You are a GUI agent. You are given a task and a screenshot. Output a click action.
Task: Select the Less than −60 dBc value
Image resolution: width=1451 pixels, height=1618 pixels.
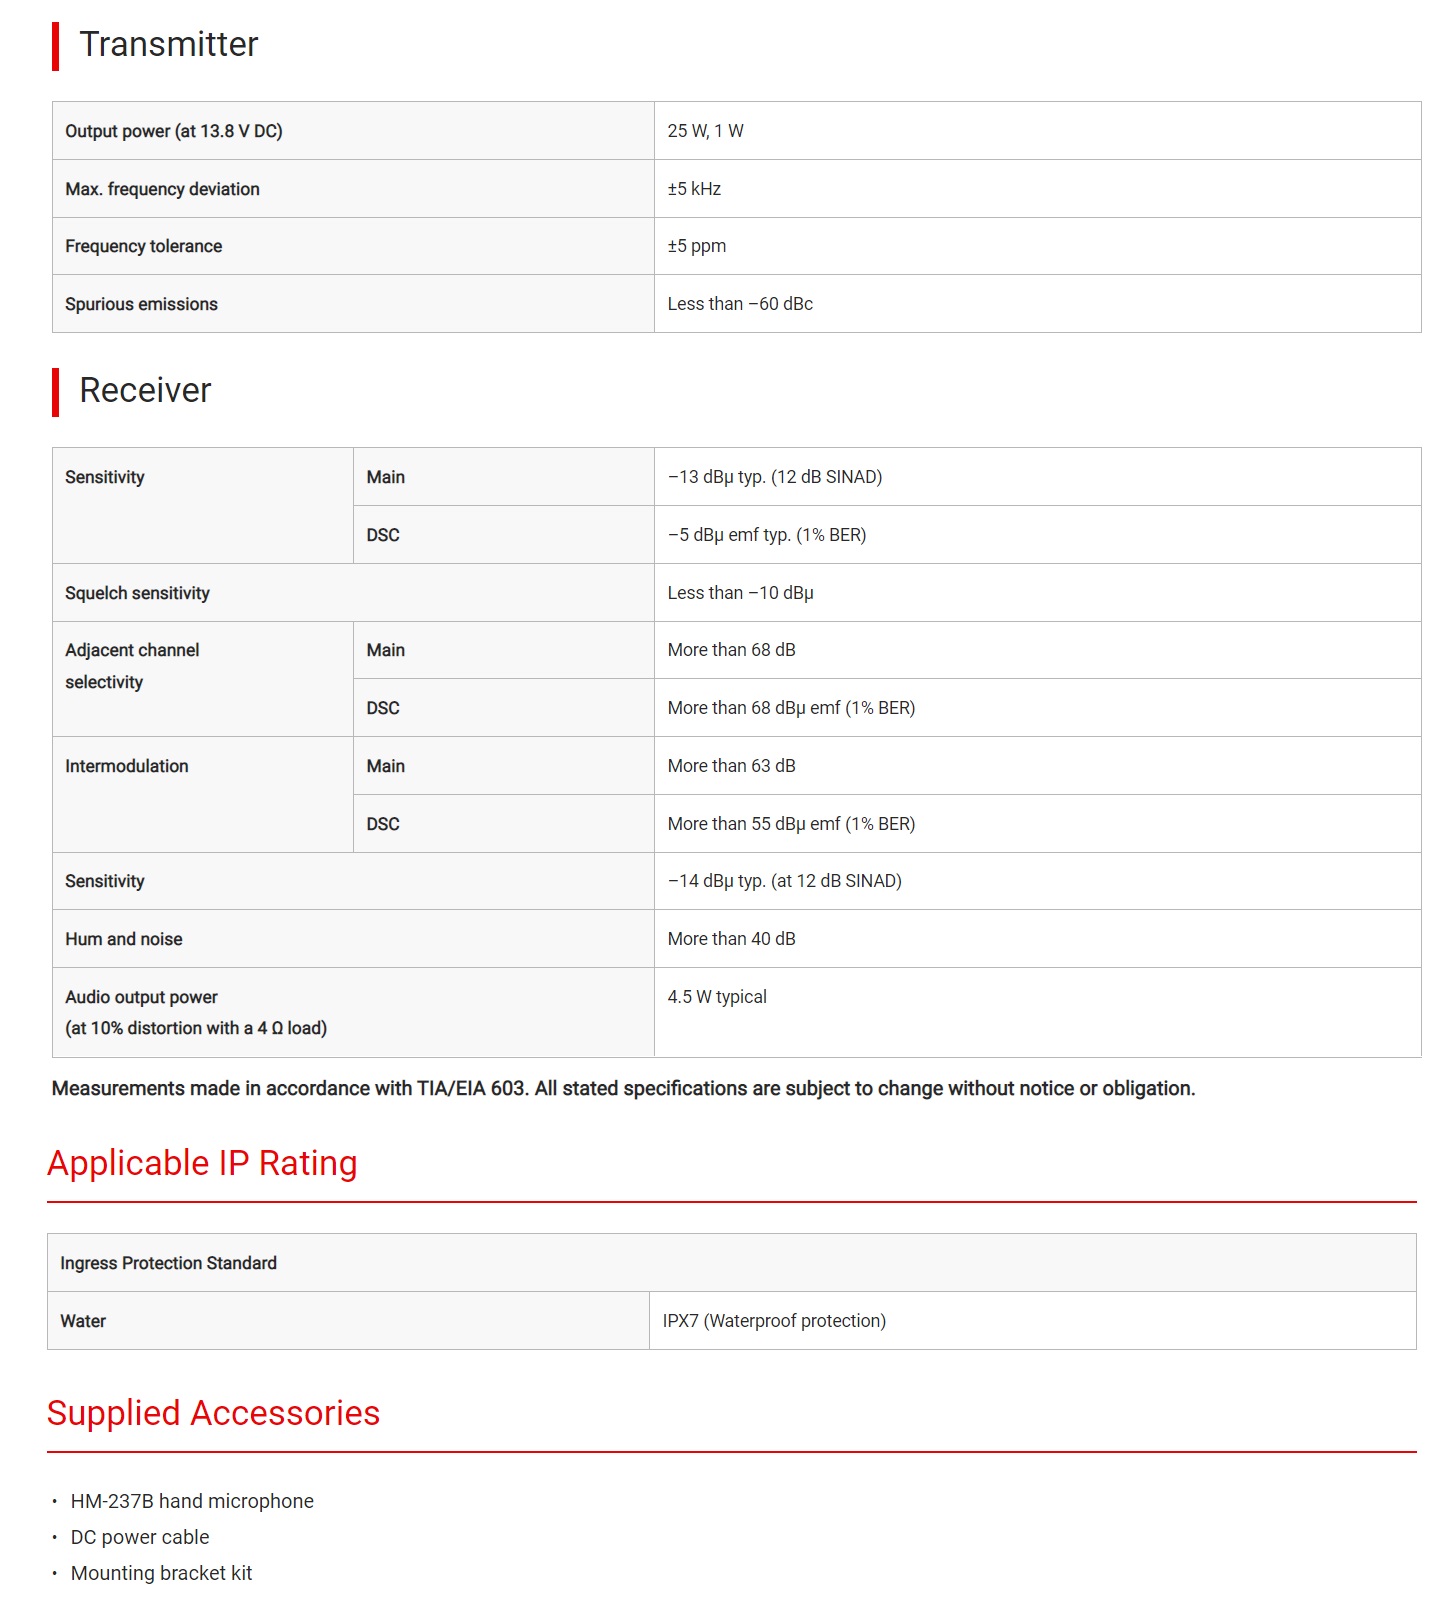740,304
